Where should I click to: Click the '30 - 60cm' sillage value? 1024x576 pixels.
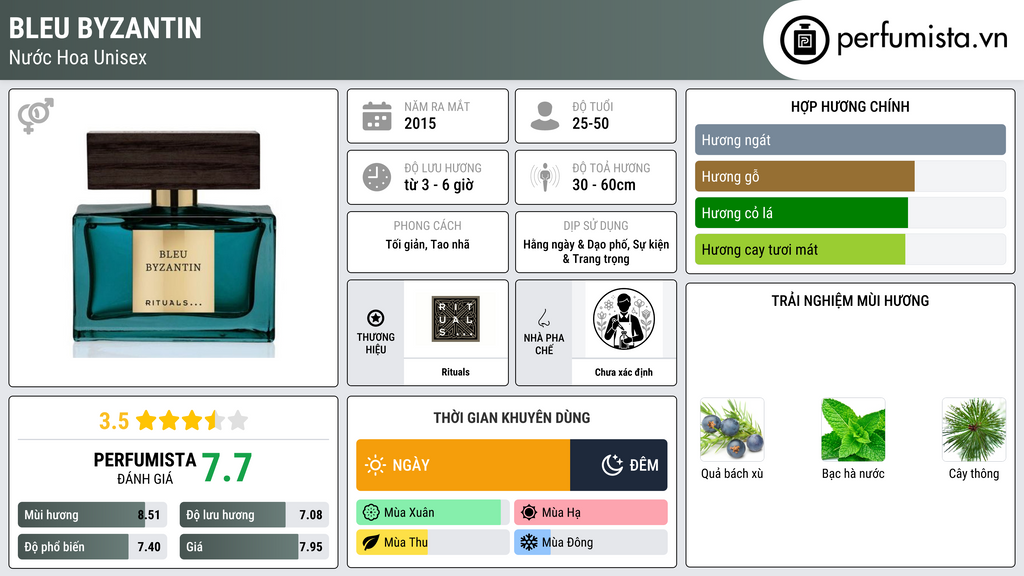coord(604,185)
